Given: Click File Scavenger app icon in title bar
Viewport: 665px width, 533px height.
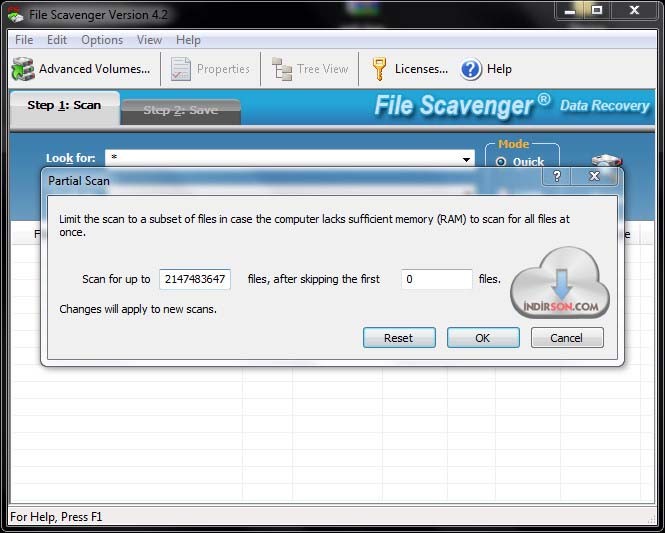Looking at the screenshot, I should (15, 15).
